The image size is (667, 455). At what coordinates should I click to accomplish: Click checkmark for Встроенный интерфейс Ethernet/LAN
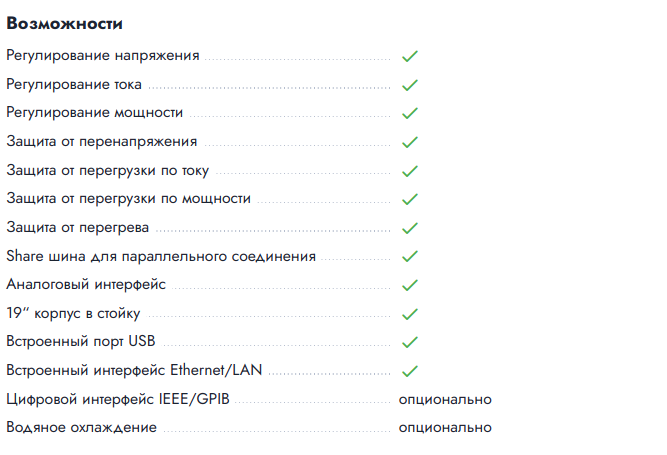[x=408, y=371]
